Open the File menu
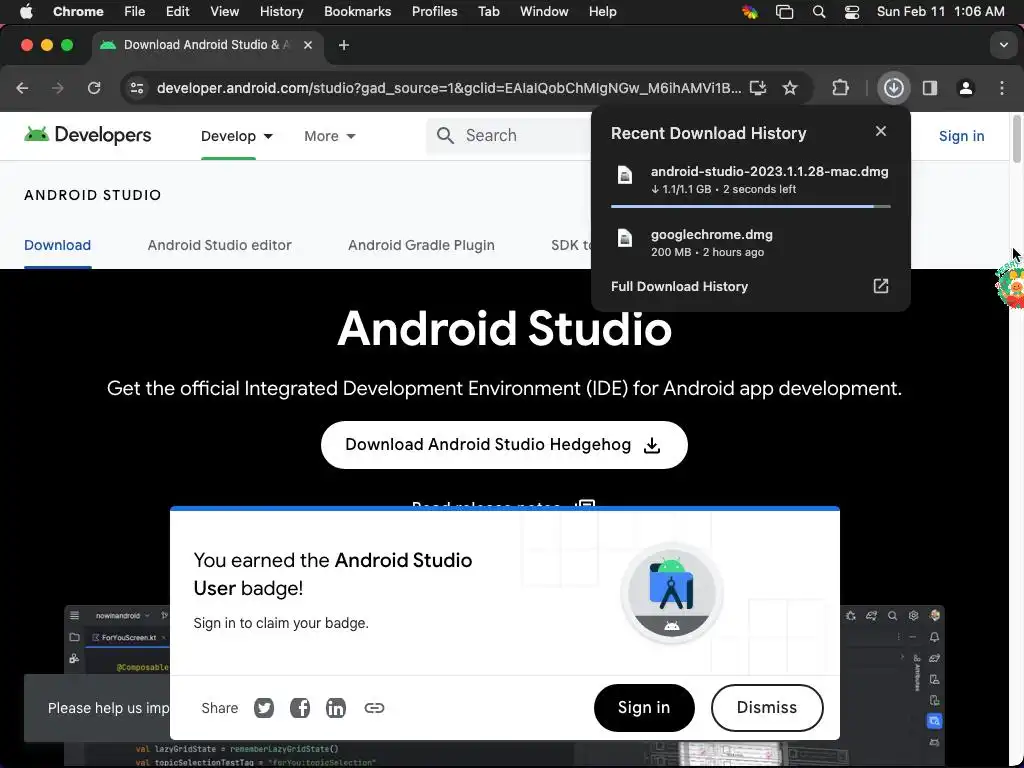 135,12
